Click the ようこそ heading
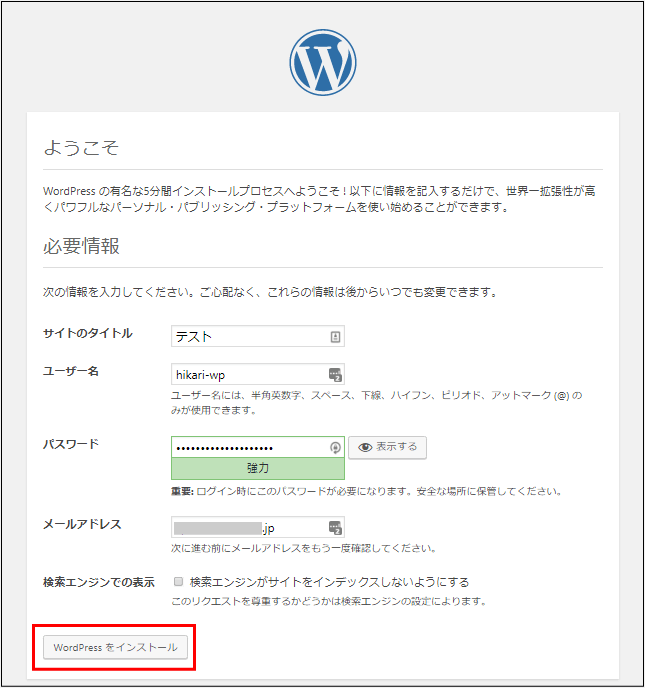Image resolution: width=645 pixels, height=688 pixels. pos(81,147)
